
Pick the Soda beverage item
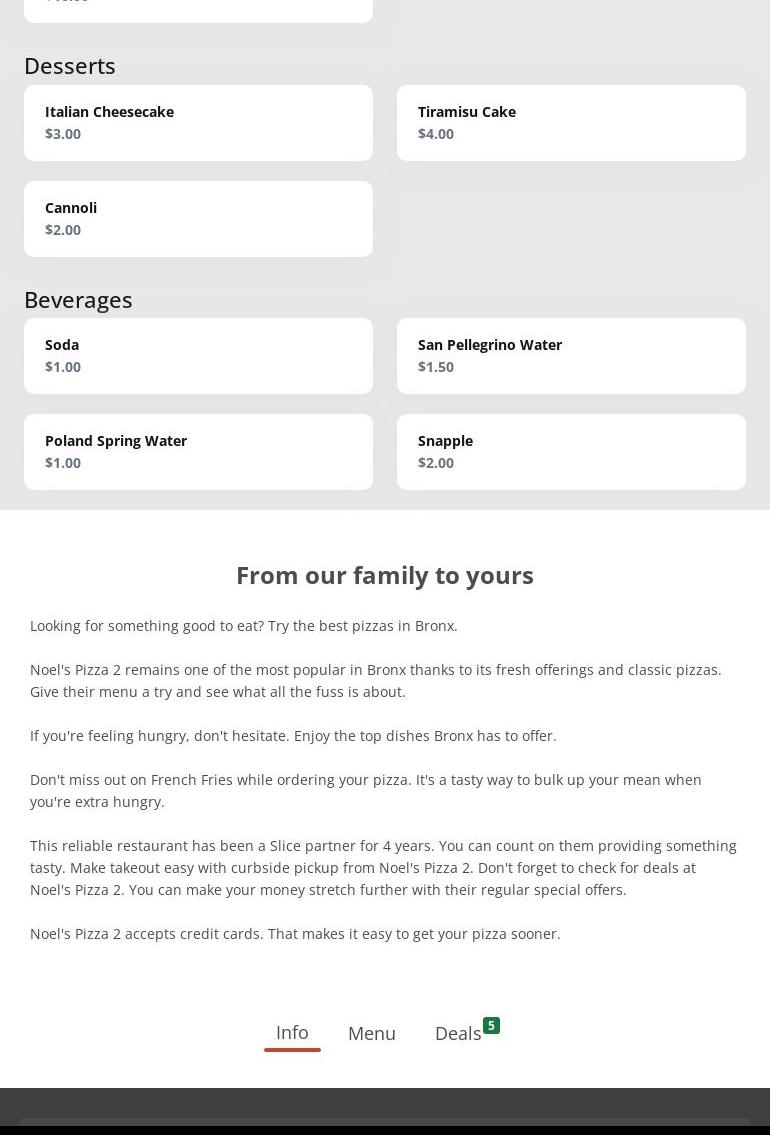click(x=198, y=356)
